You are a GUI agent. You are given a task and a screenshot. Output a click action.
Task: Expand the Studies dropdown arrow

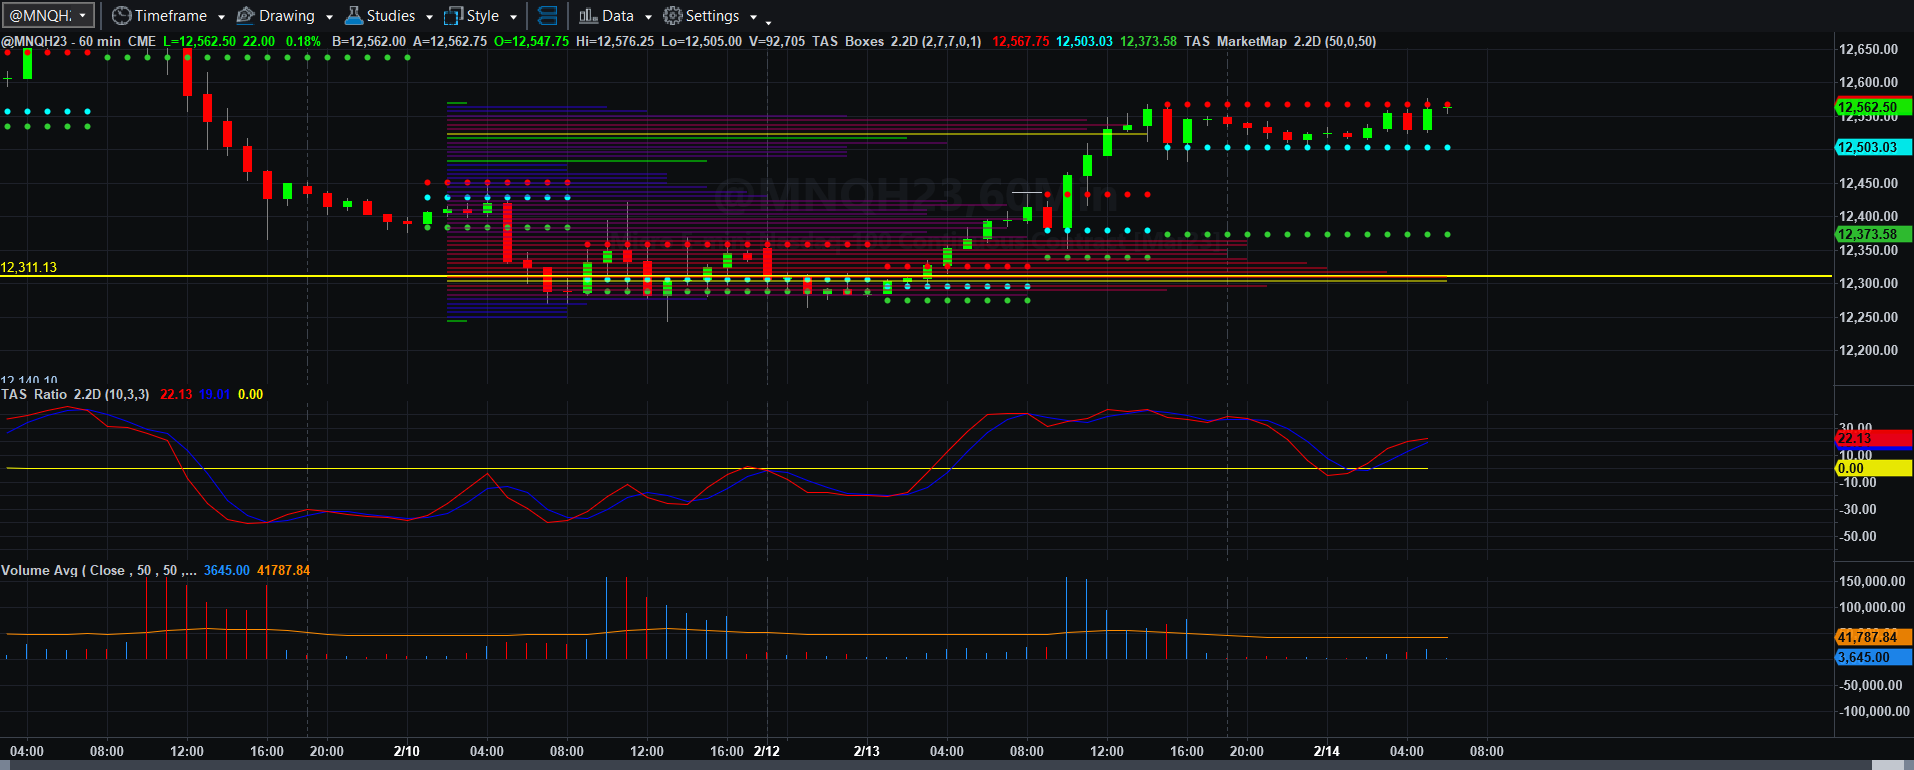pos(429,17)
